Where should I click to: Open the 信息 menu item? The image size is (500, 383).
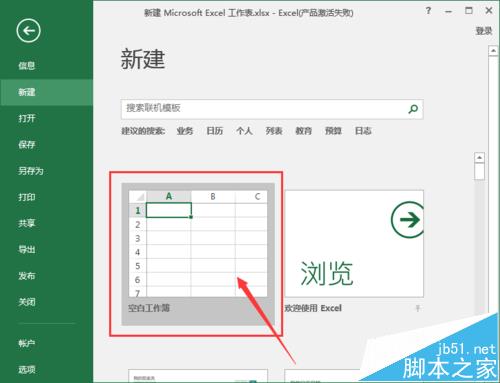point(27,66)
